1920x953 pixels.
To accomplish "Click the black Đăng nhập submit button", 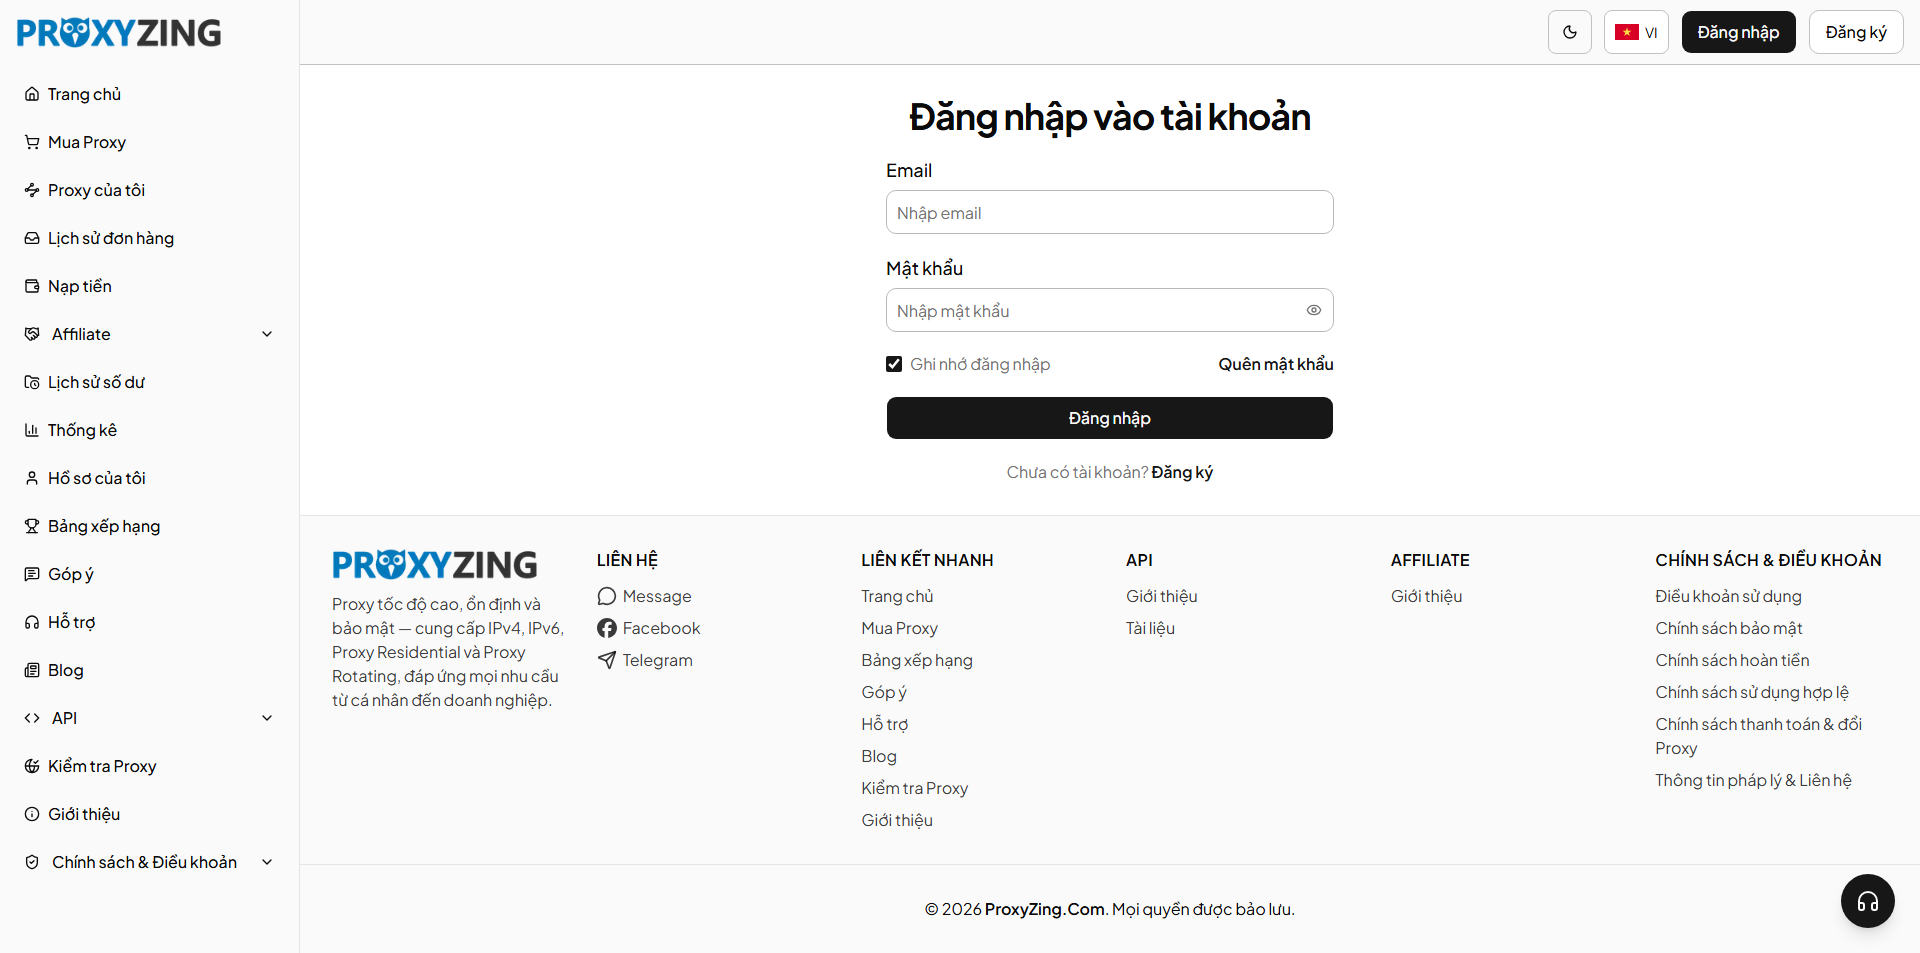I will [x=1109, y=418].
